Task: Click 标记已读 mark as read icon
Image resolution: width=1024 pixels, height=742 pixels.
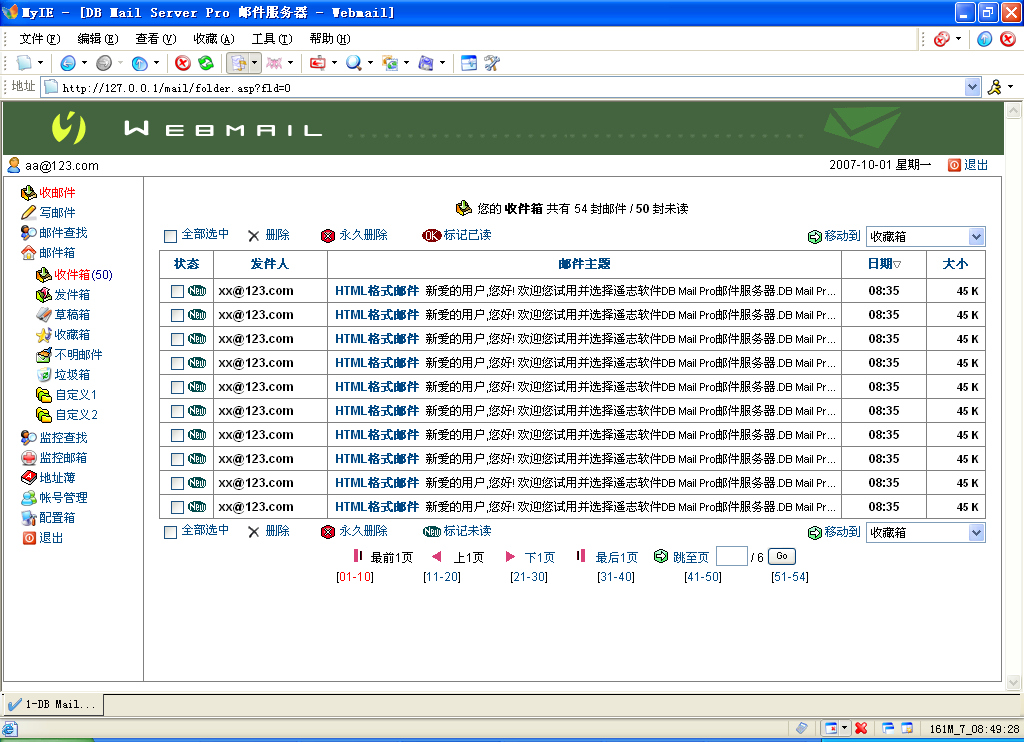Action: (431, 236)
